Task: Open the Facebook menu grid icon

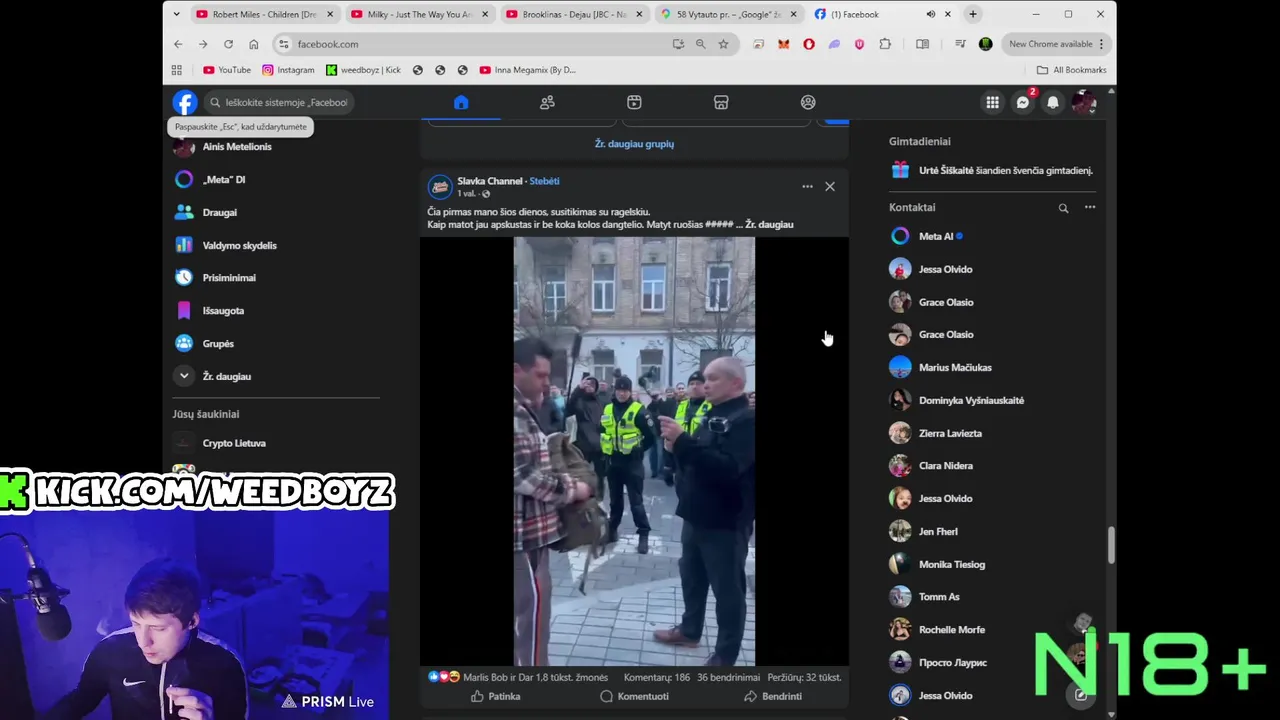Action: [x=992, y=102]
